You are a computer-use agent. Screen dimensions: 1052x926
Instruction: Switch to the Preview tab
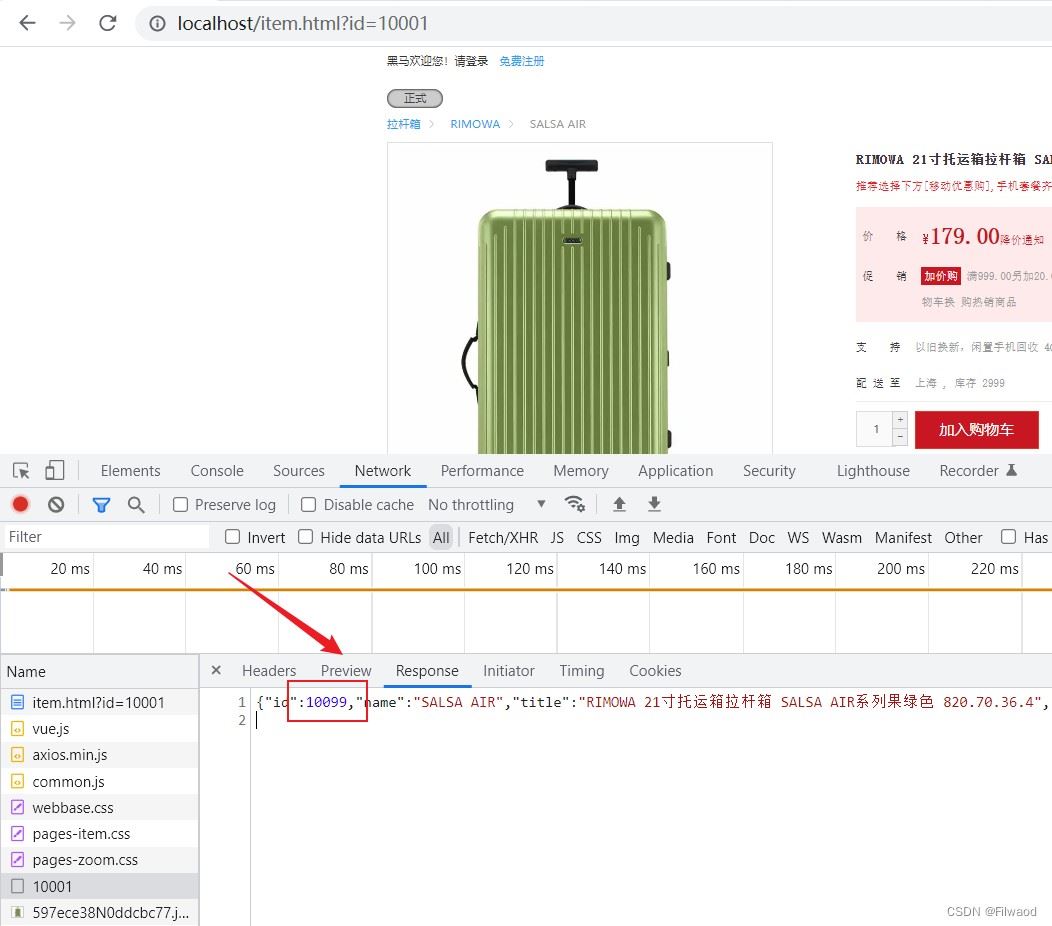click(x=346, y=671)
